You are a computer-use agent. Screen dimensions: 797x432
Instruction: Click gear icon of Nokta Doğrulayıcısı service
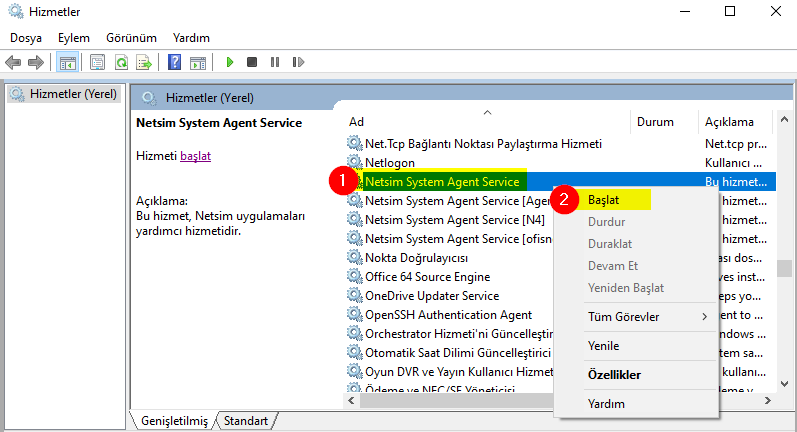pyautogui.click(x=354, y=258)
